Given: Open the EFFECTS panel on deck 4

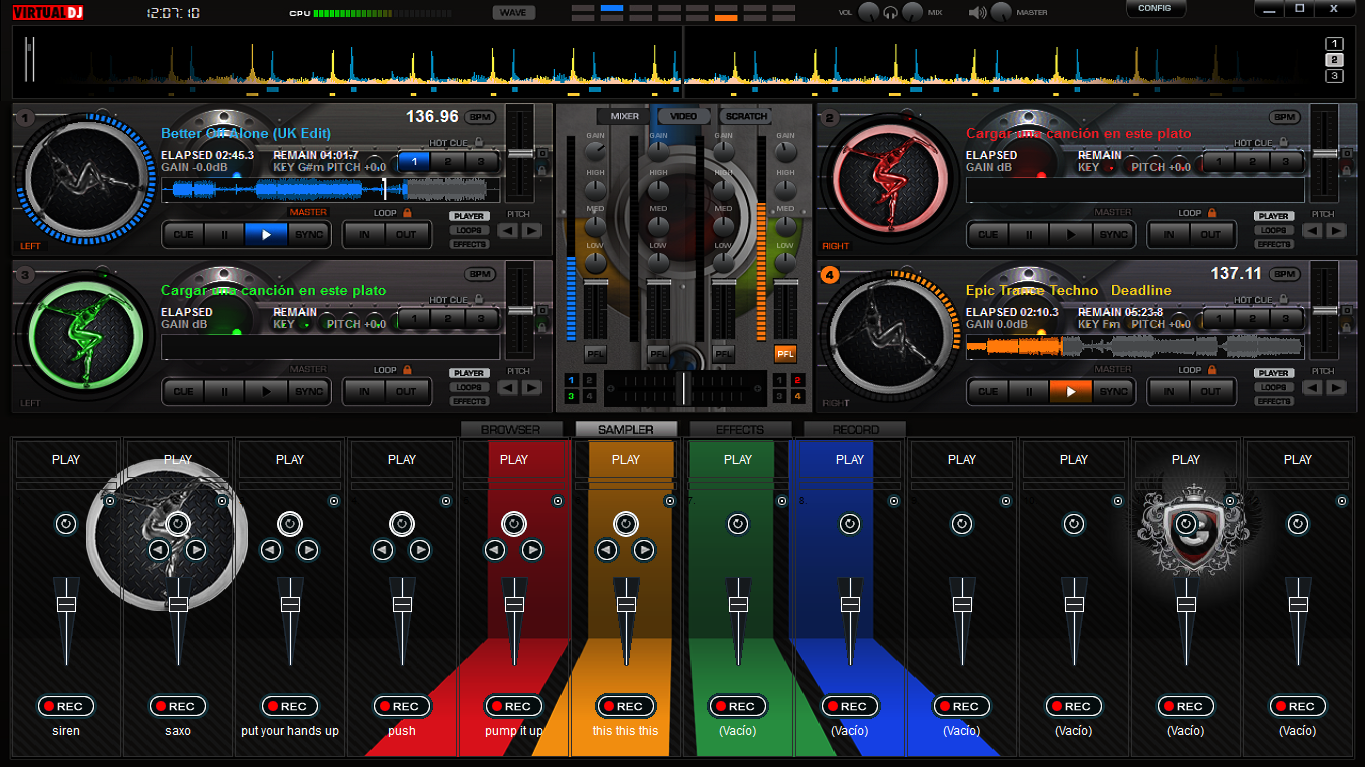Looking at the screenshot, I should tap(1273, 401).
